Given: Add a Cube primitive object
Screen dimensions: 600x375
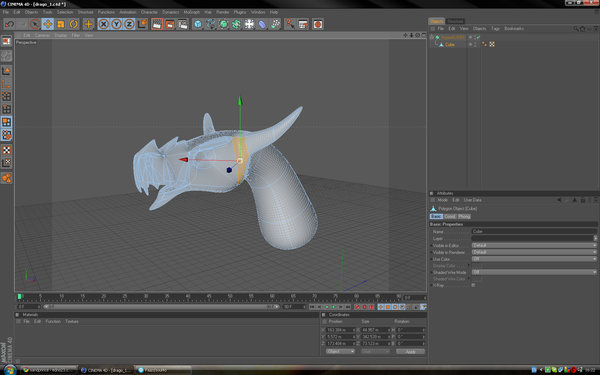Looking at the screenshot, I should 197,24.
